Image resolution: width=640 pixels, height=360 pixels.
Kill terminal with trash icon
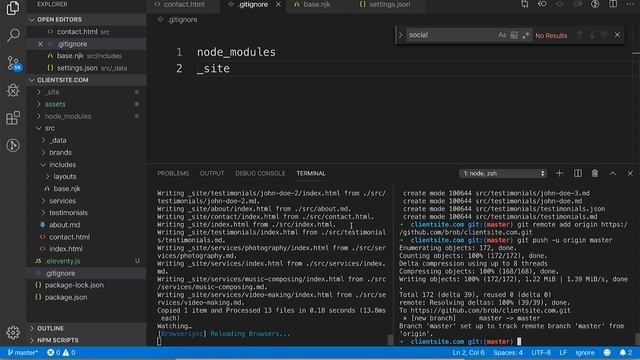[595, 173]
